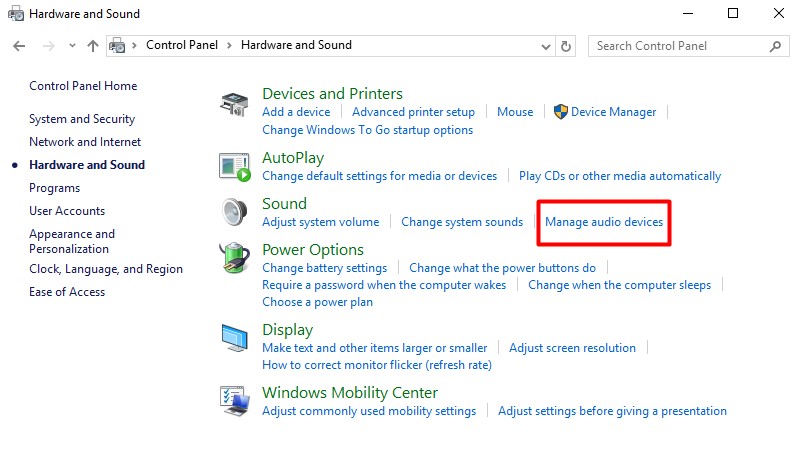798x461 pixels.
Task: Open the Recent locations dropdown arrow
Action: click(72, 46)
